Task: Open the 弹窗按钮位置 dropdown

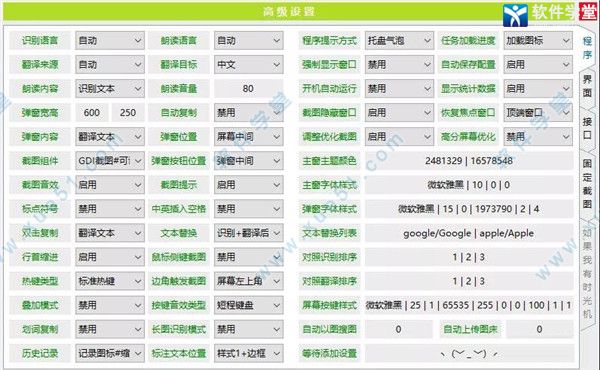Action: pyautogui.click(x=249, y=161)
